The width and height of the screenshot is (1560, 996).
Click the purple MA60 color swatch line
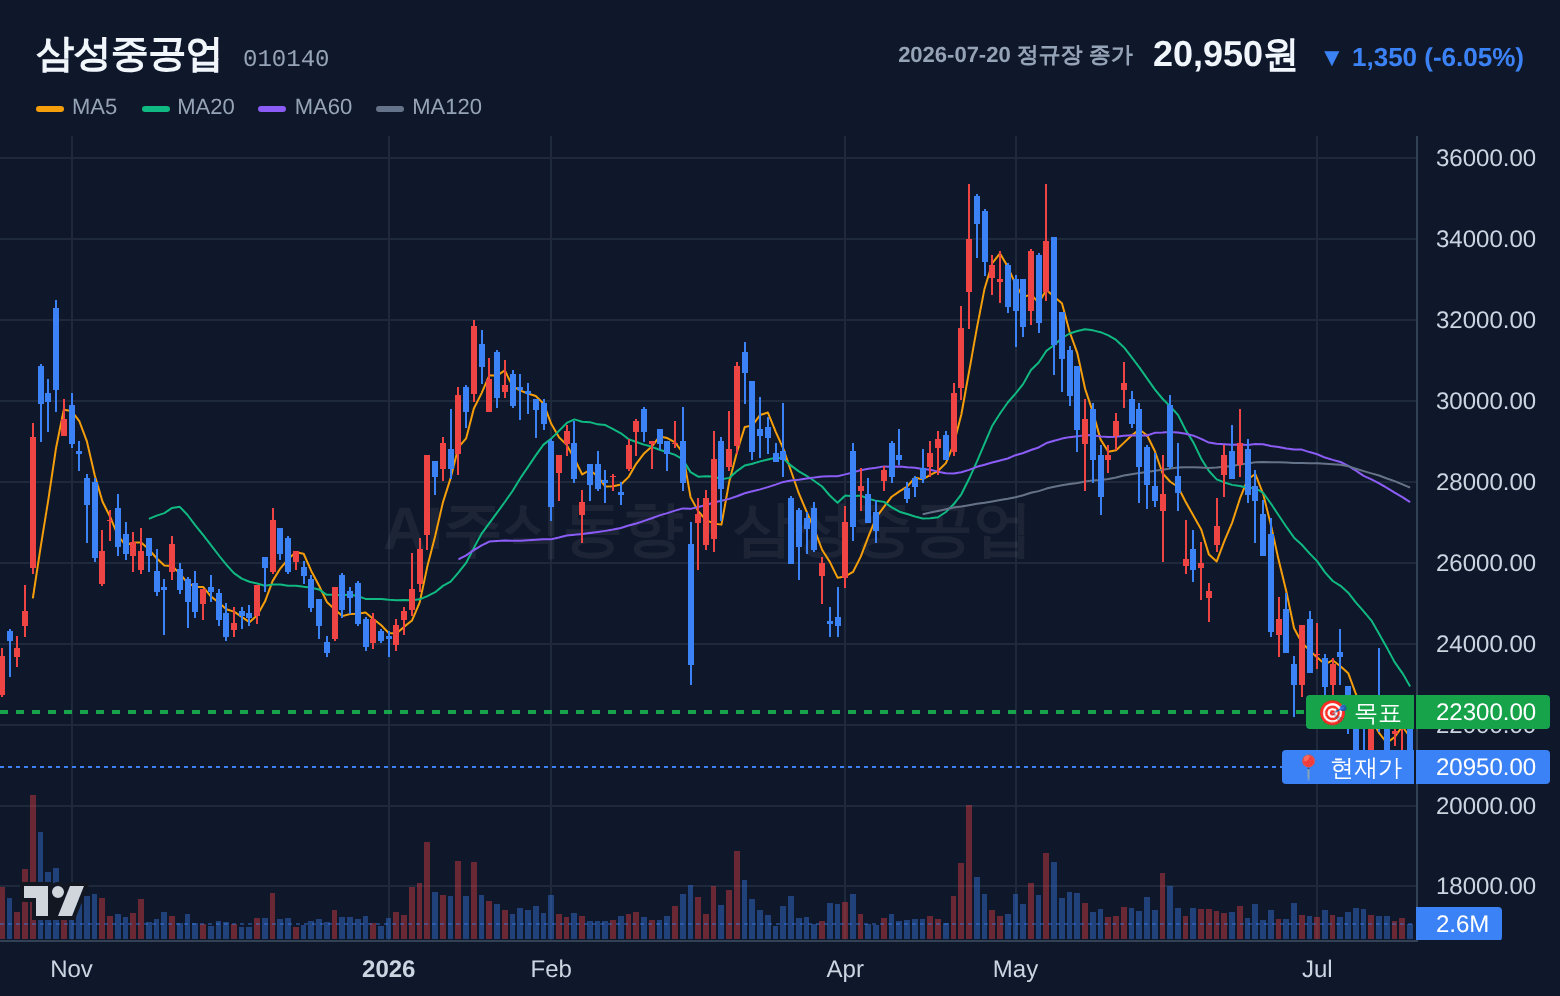tap(272, 108)
